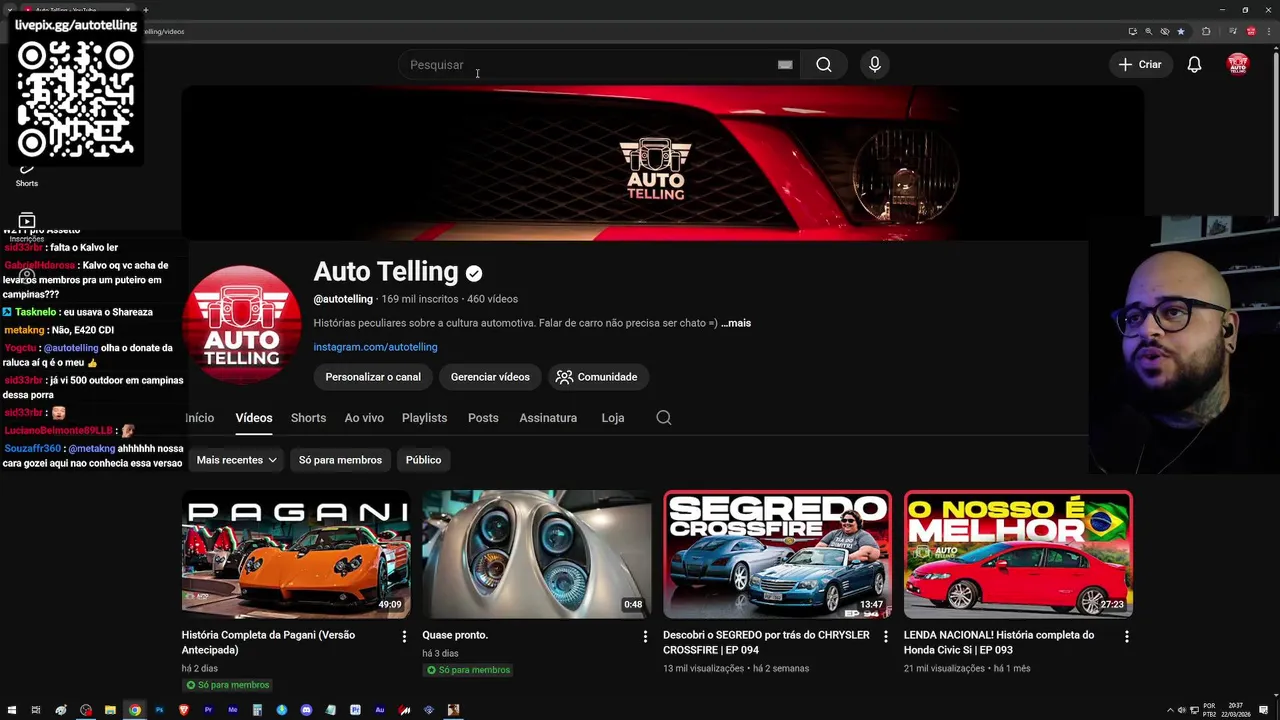Open File Explorer from taskbar
Viewport: 1280px width, 720px height.
pyautogui.click(x=110, y=710)
